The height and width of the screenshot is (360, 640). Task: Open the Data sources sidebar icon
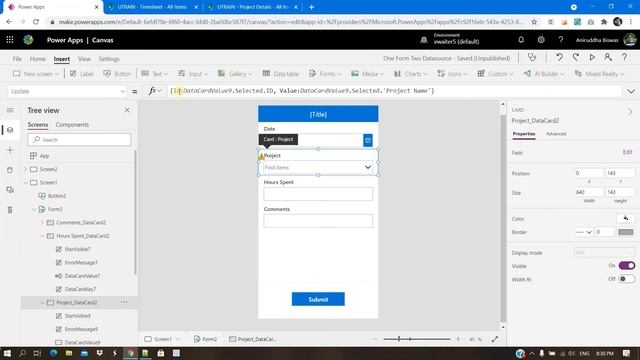click(10, 170)
